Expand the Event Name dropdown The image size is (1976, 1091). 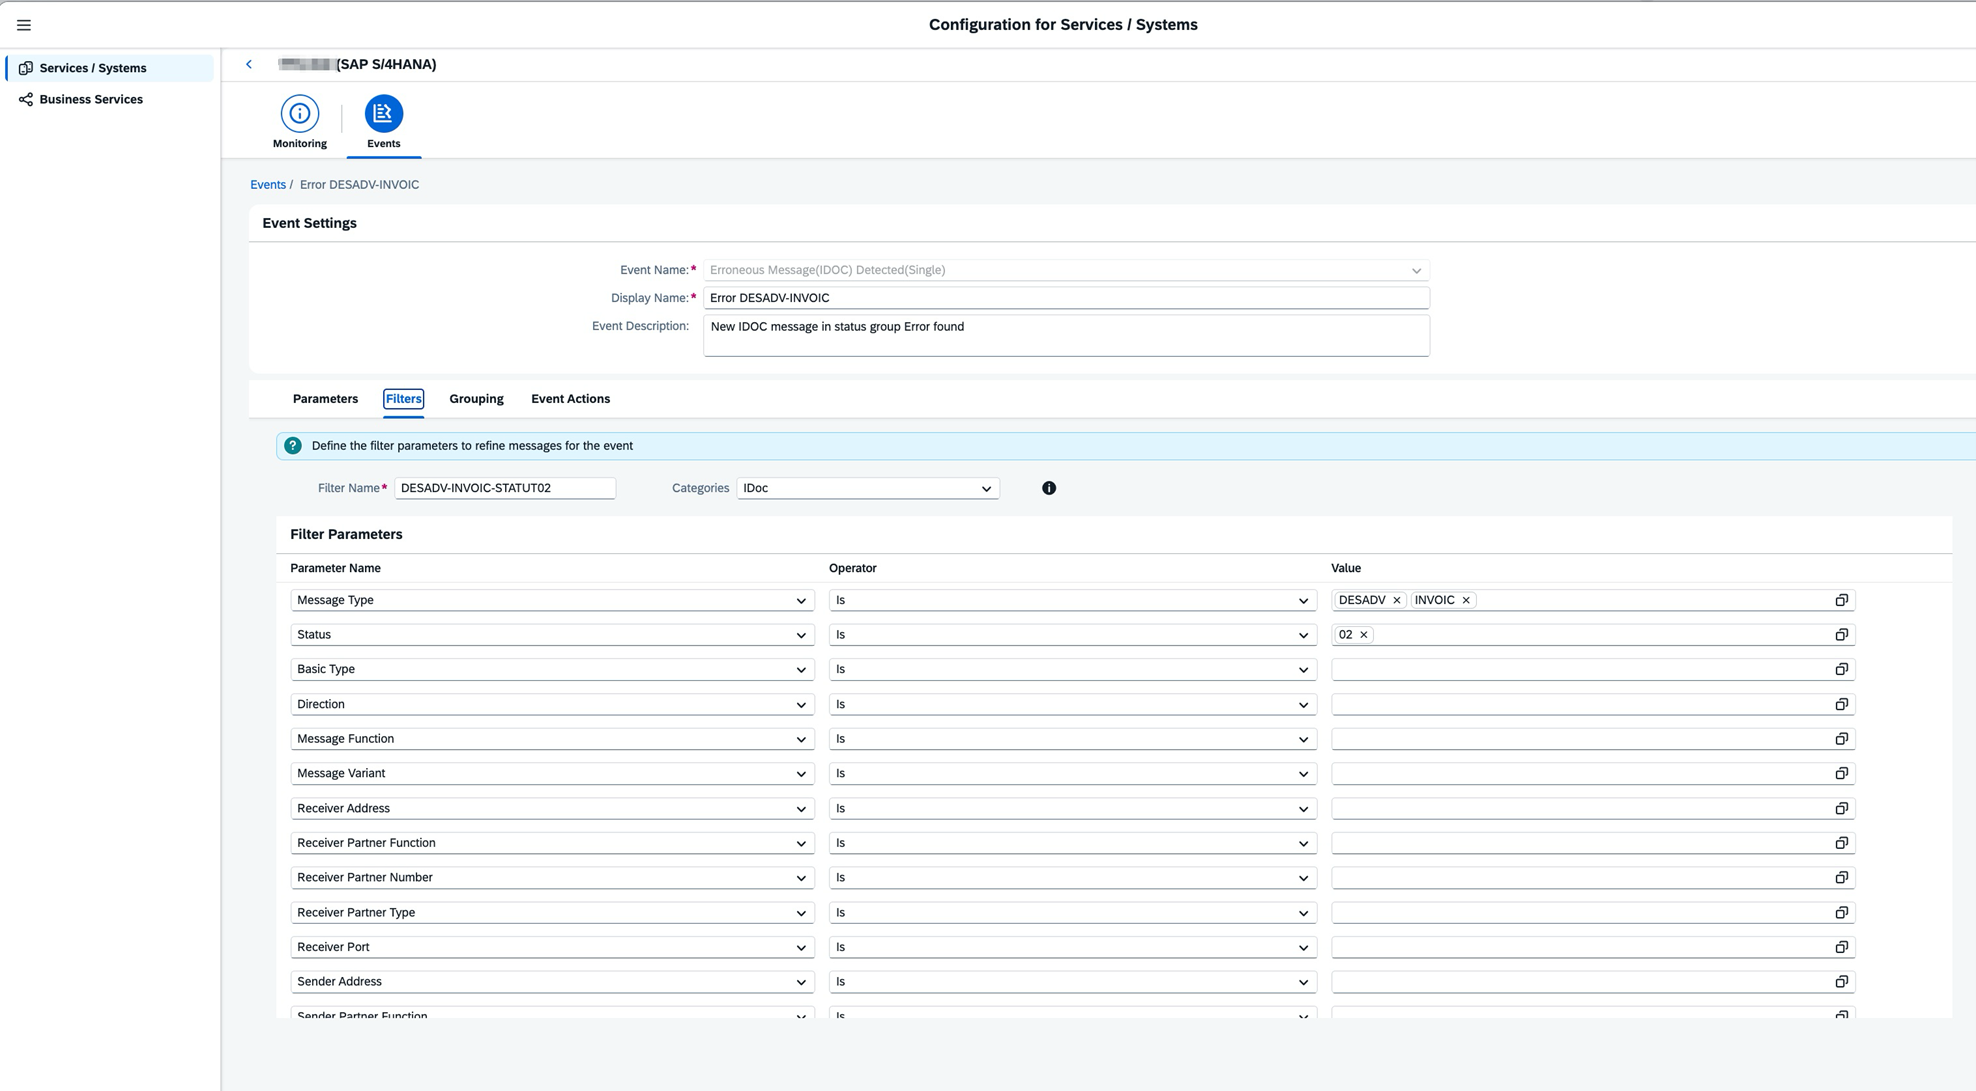1416,270
